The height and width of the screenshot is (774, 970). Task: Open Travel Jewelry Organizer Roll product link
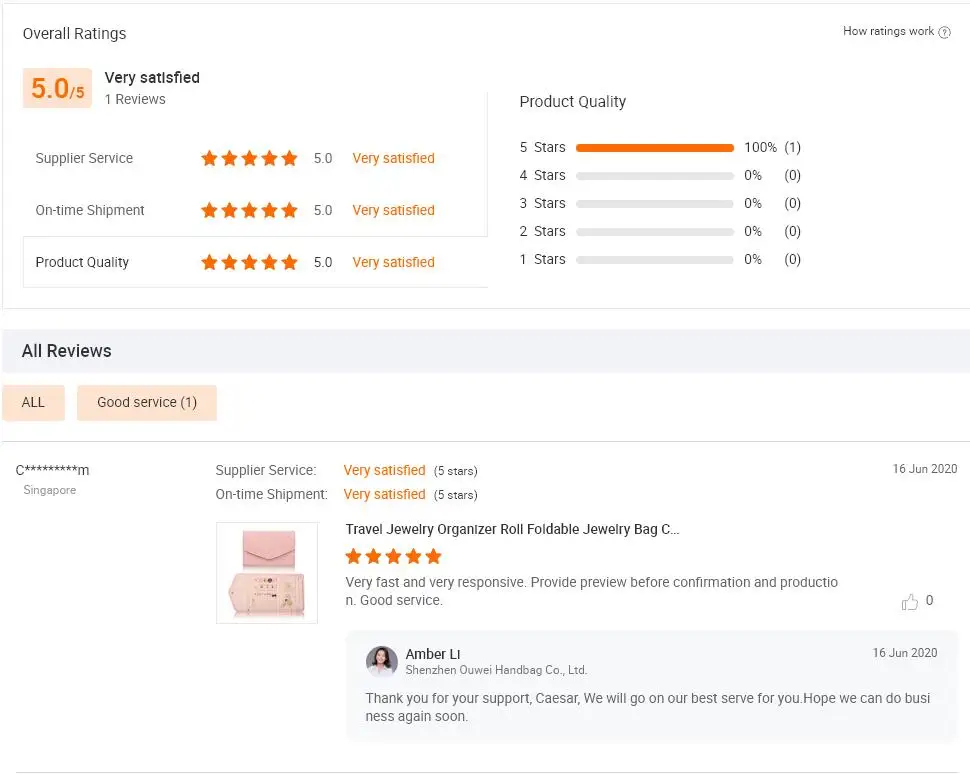(512, 529)
